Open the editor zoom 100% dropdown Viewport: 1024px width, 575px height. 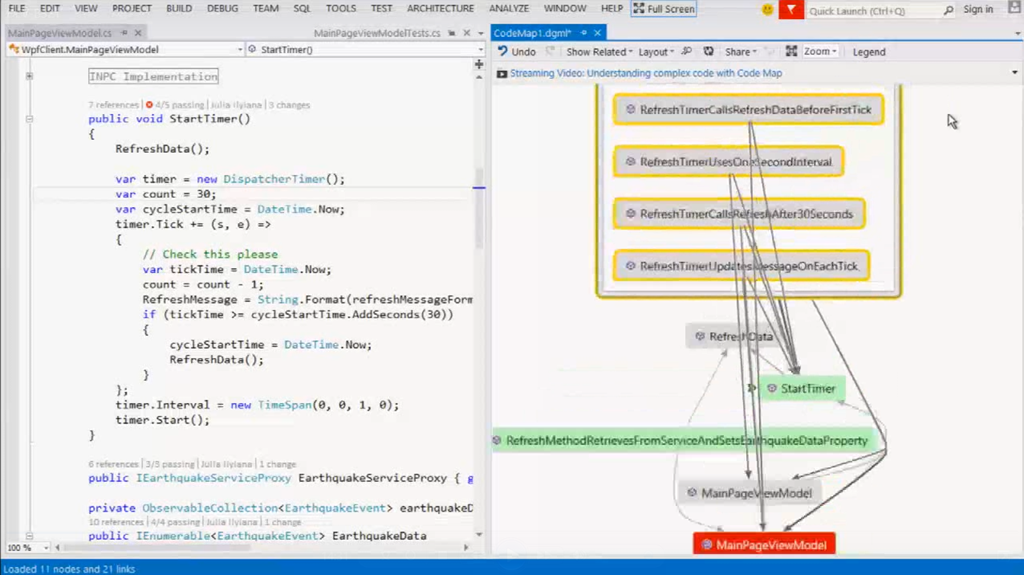[x=28, y=548]
